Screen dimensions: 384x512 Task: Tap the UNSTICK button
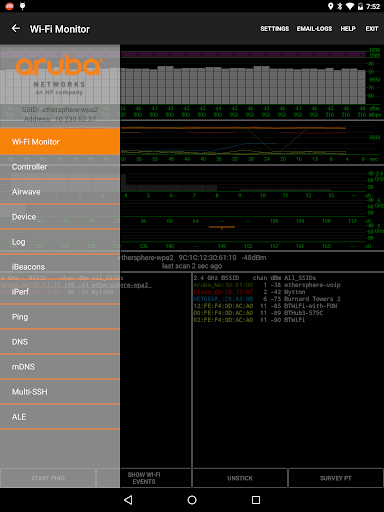point(240,478)
